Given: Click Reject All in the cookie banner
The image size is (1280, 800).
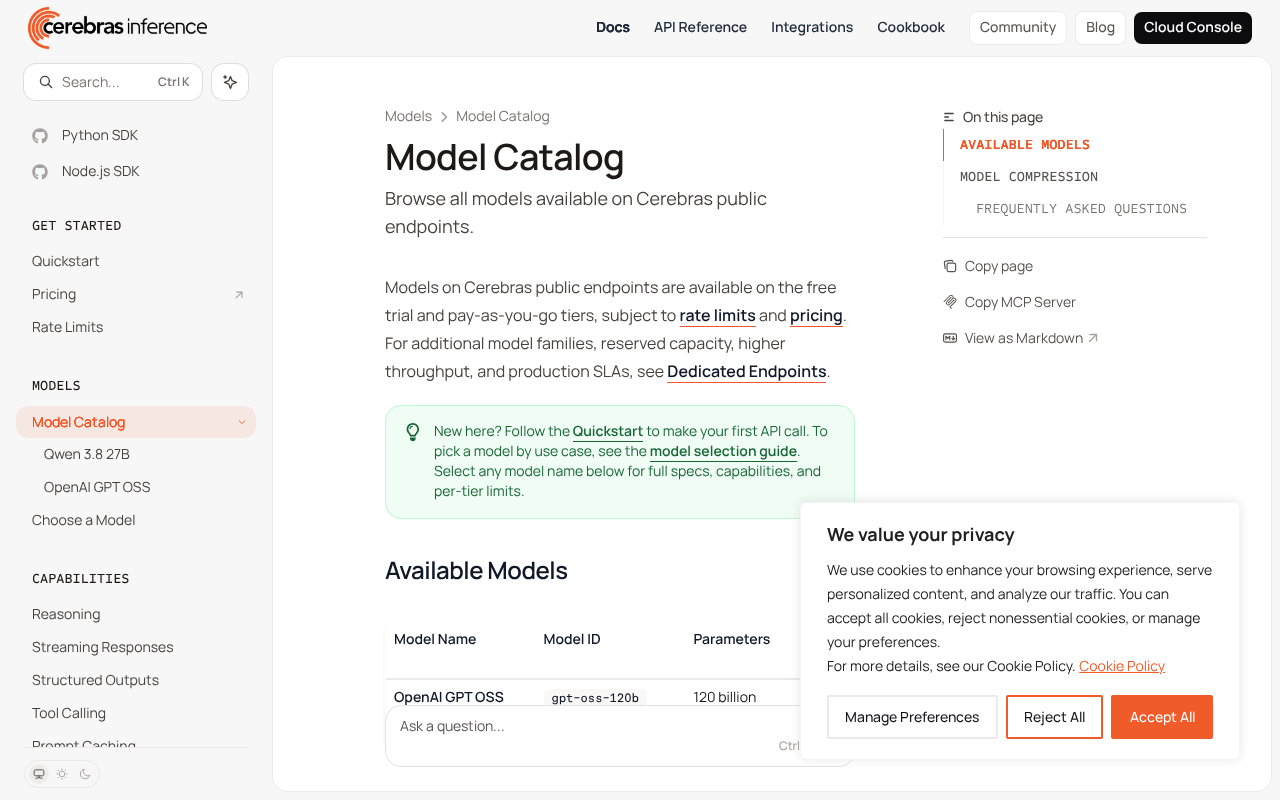Looking at the screenshot, I should tap(1054, 717).
